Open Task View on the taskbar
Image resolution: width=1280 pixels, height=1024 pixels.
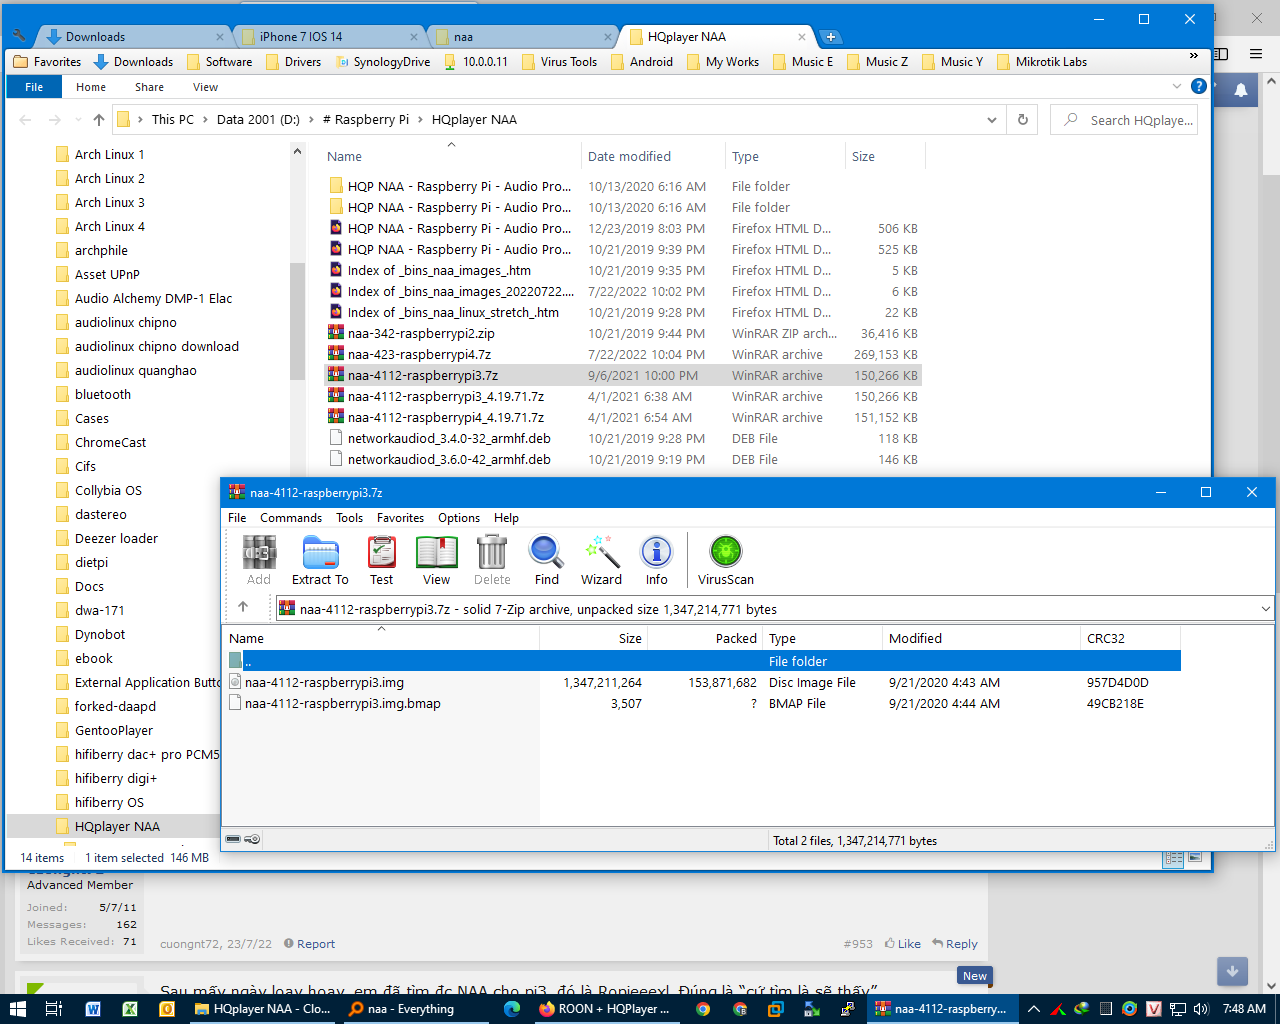point(54,1009)
